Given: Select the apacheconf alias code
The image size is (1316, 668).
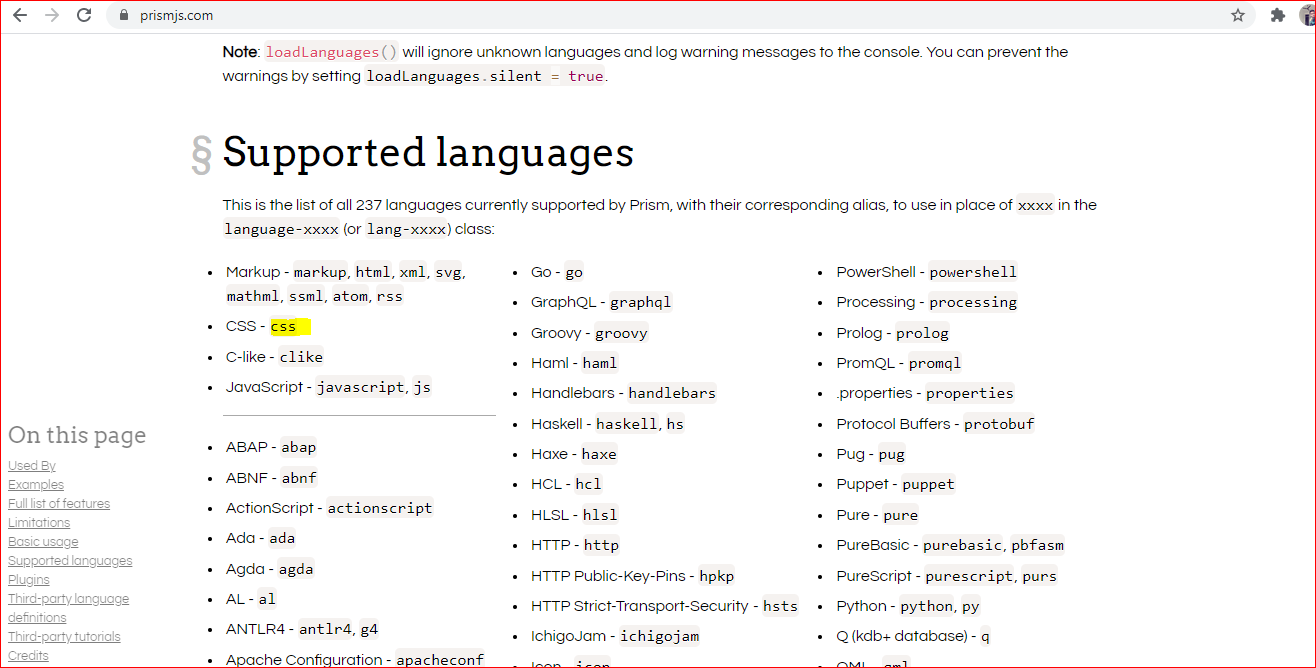Looking at the screenshot, I should (x=440, y=660).
